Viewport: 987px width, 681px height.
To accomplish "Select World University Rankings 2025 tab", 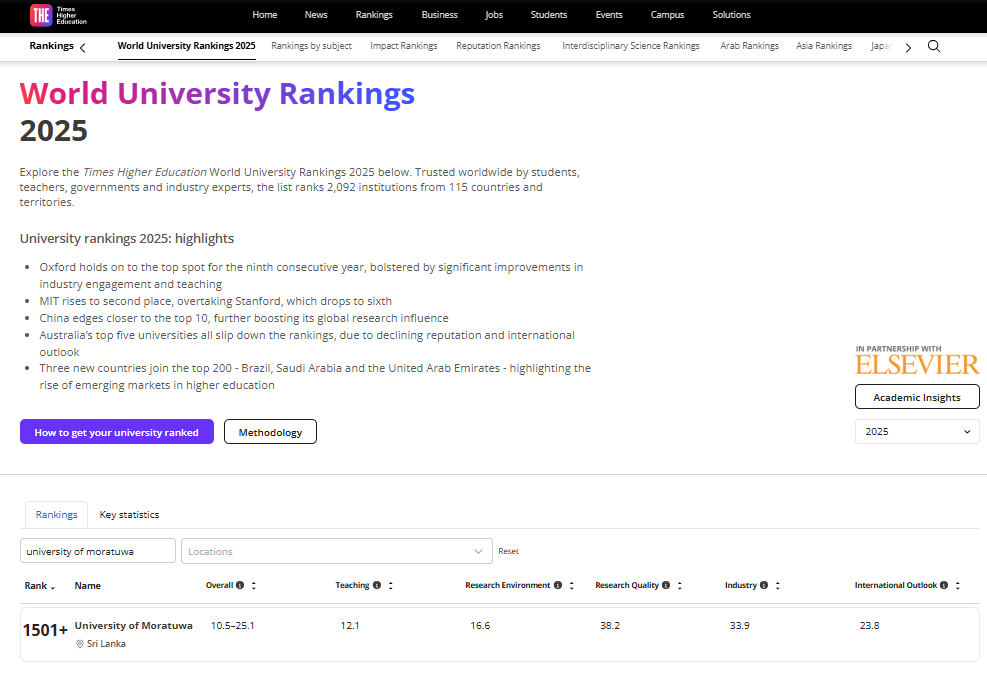I will (186, 46).
